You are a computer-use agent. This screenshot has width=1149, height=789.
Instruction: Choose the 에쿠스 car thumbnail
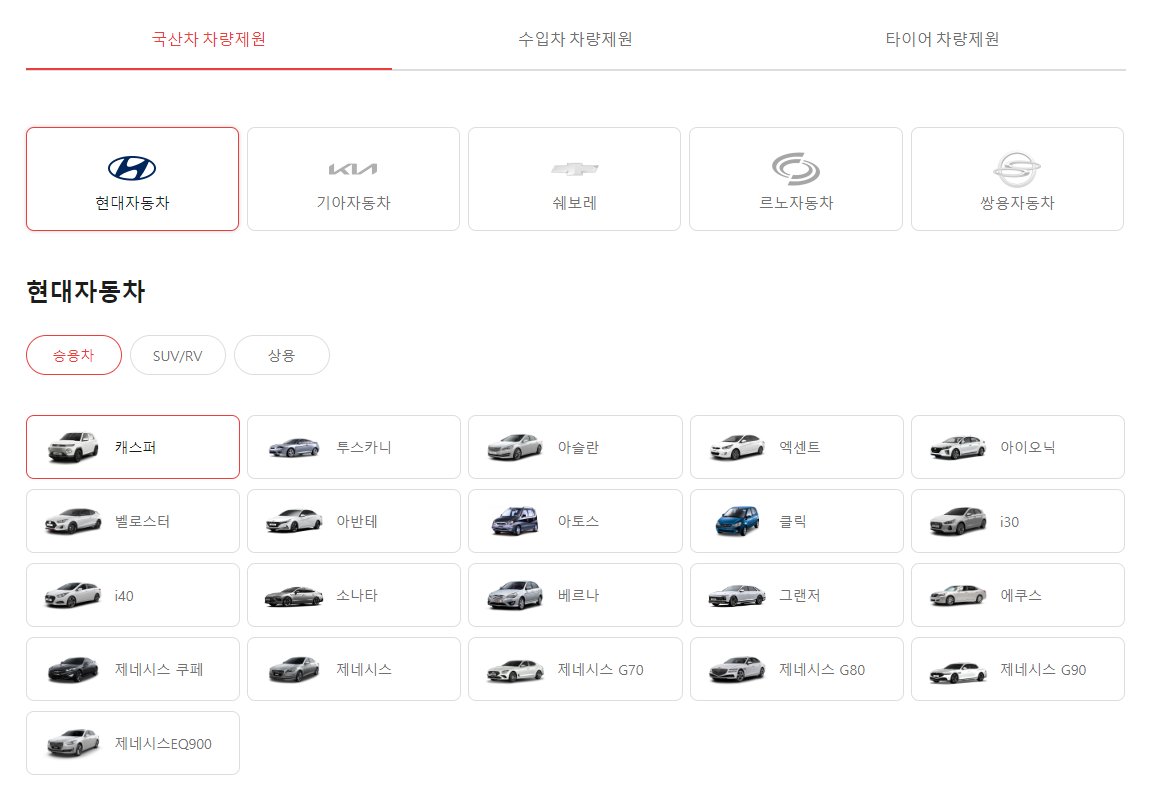(958, 595)
